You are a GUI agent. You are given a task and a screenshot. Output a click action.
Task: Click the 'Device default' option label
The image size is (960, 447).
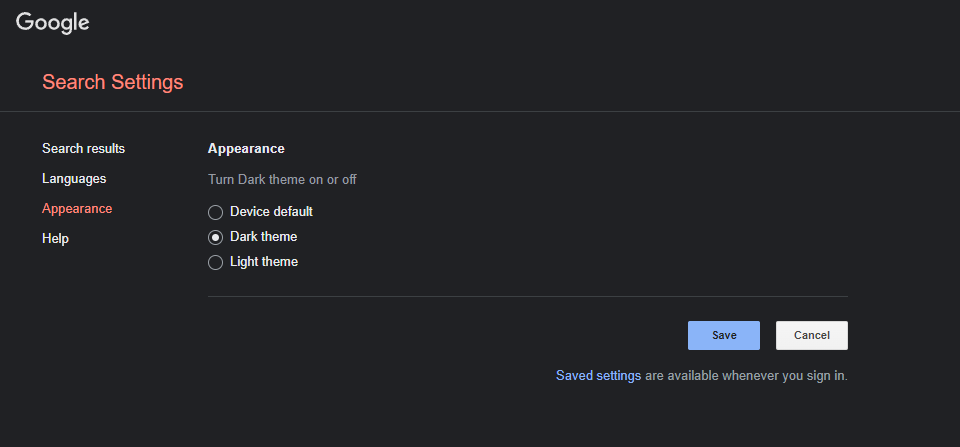click(271, 211)
